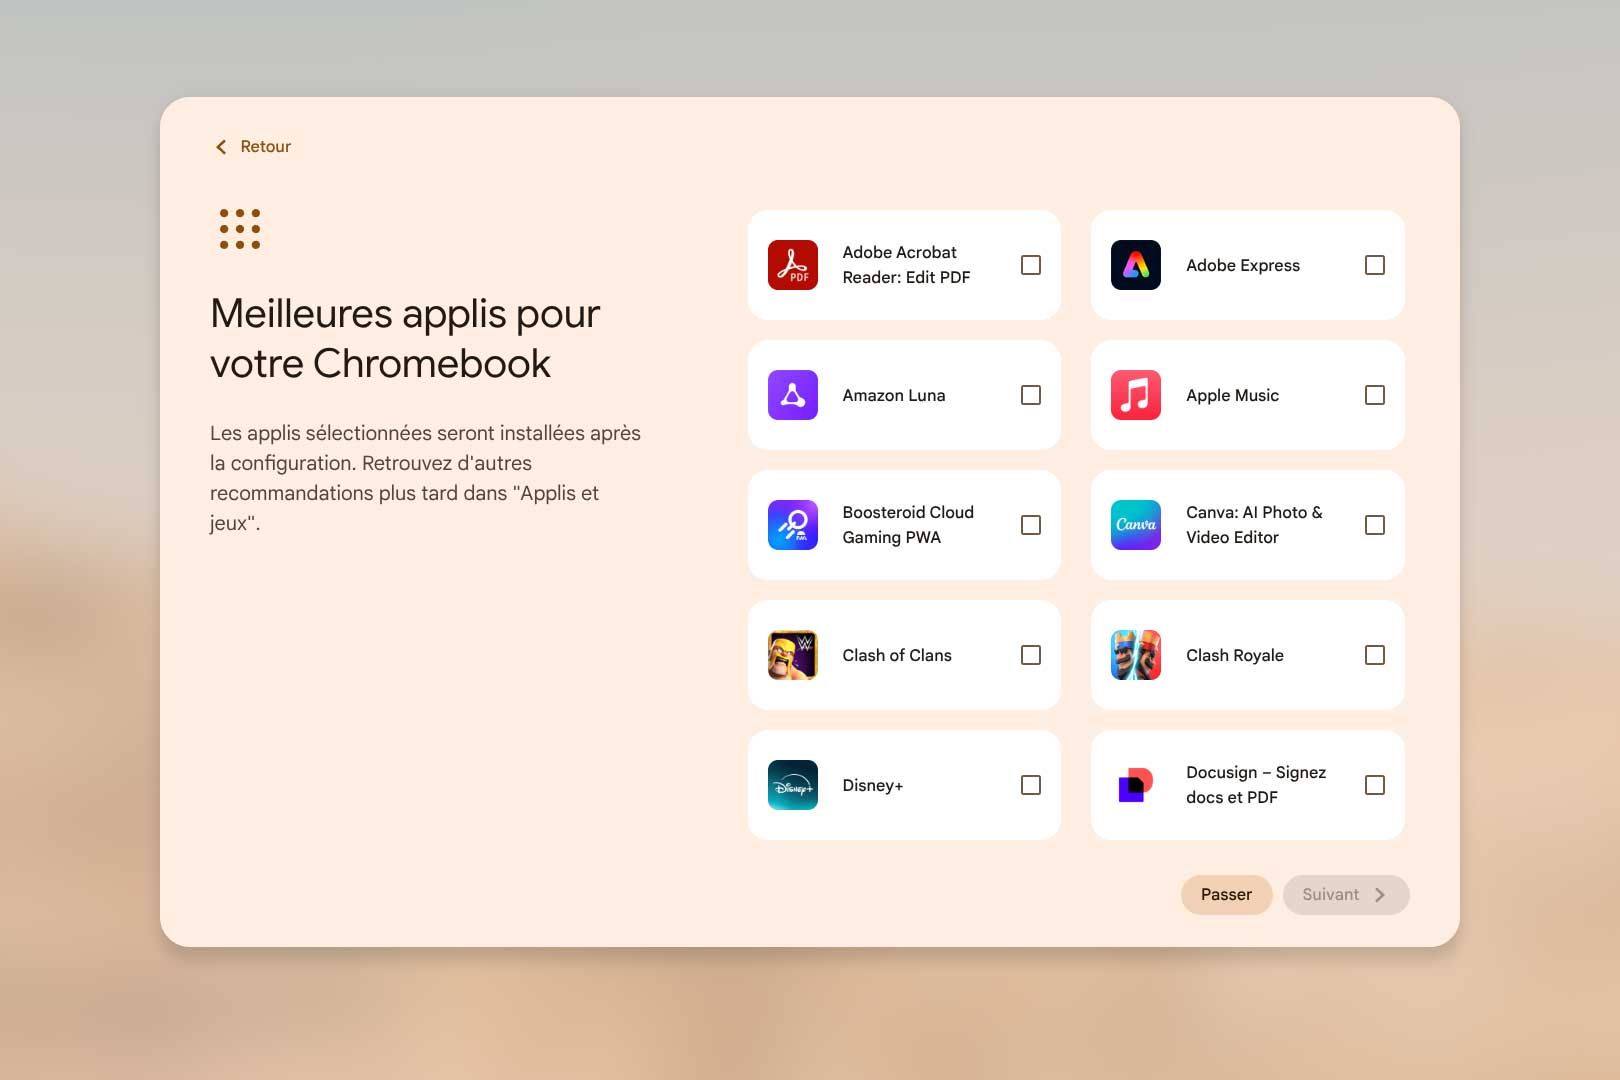The height and width of the screenshot is (1080, 1620).
Task: Select the Amazon Luna checkbox
Action: coord(1031,395)
